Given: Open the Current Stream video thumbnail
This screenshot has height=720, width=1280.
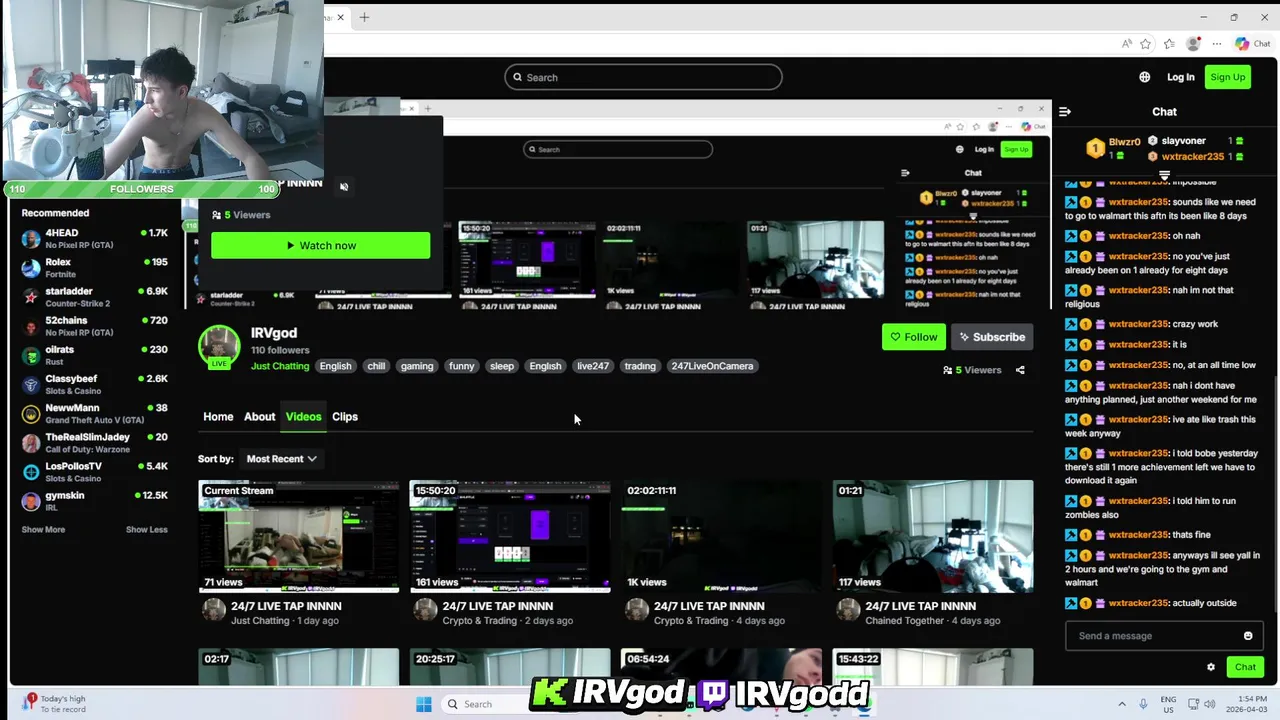Looking at the screenshot, I should [x=299, y=536].
